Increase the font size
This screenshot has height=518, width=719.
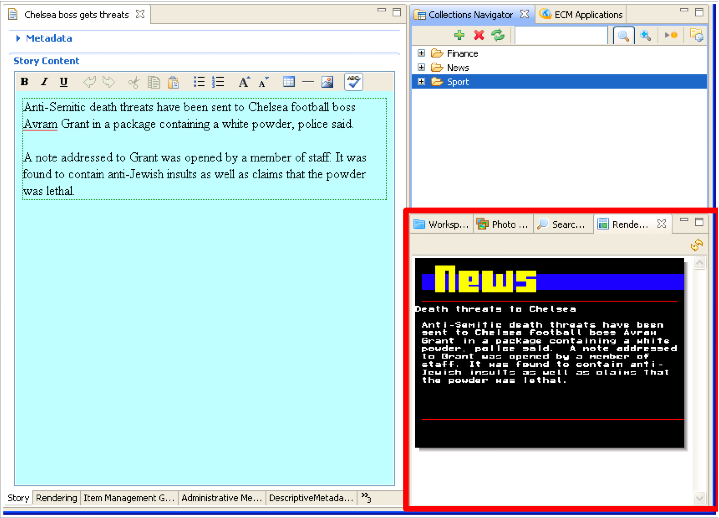pyautogui.click(x=244, y=82)
